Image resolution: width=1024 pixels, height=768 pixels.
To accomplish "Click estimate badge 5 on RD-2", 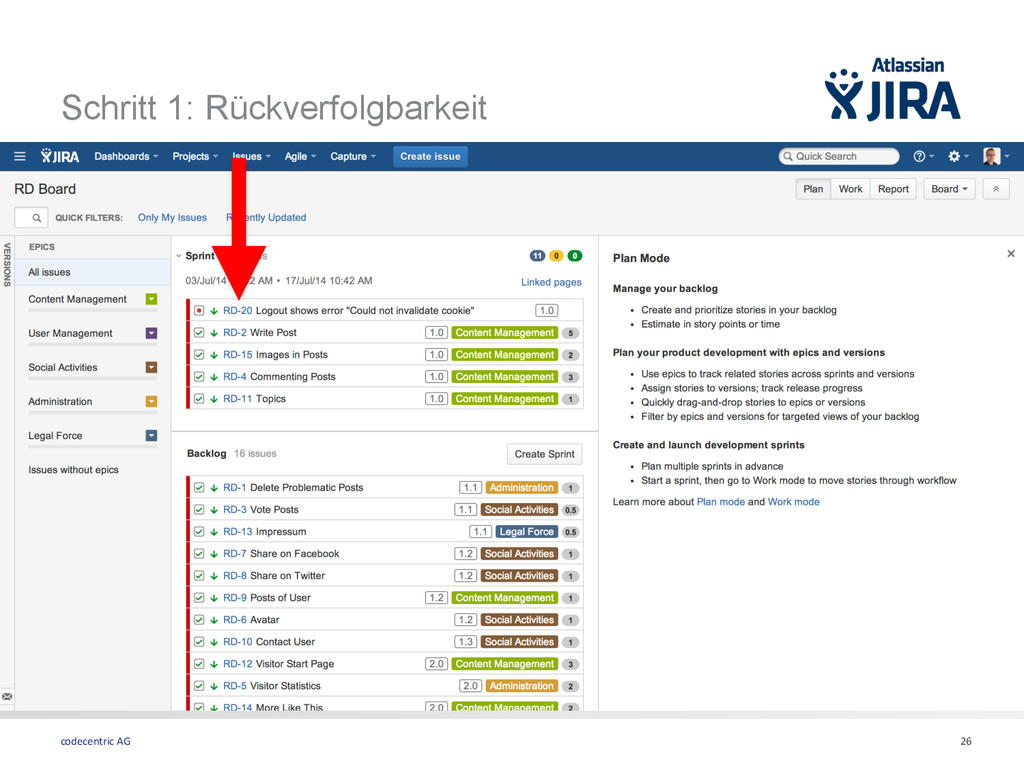I will click(570, 333).
